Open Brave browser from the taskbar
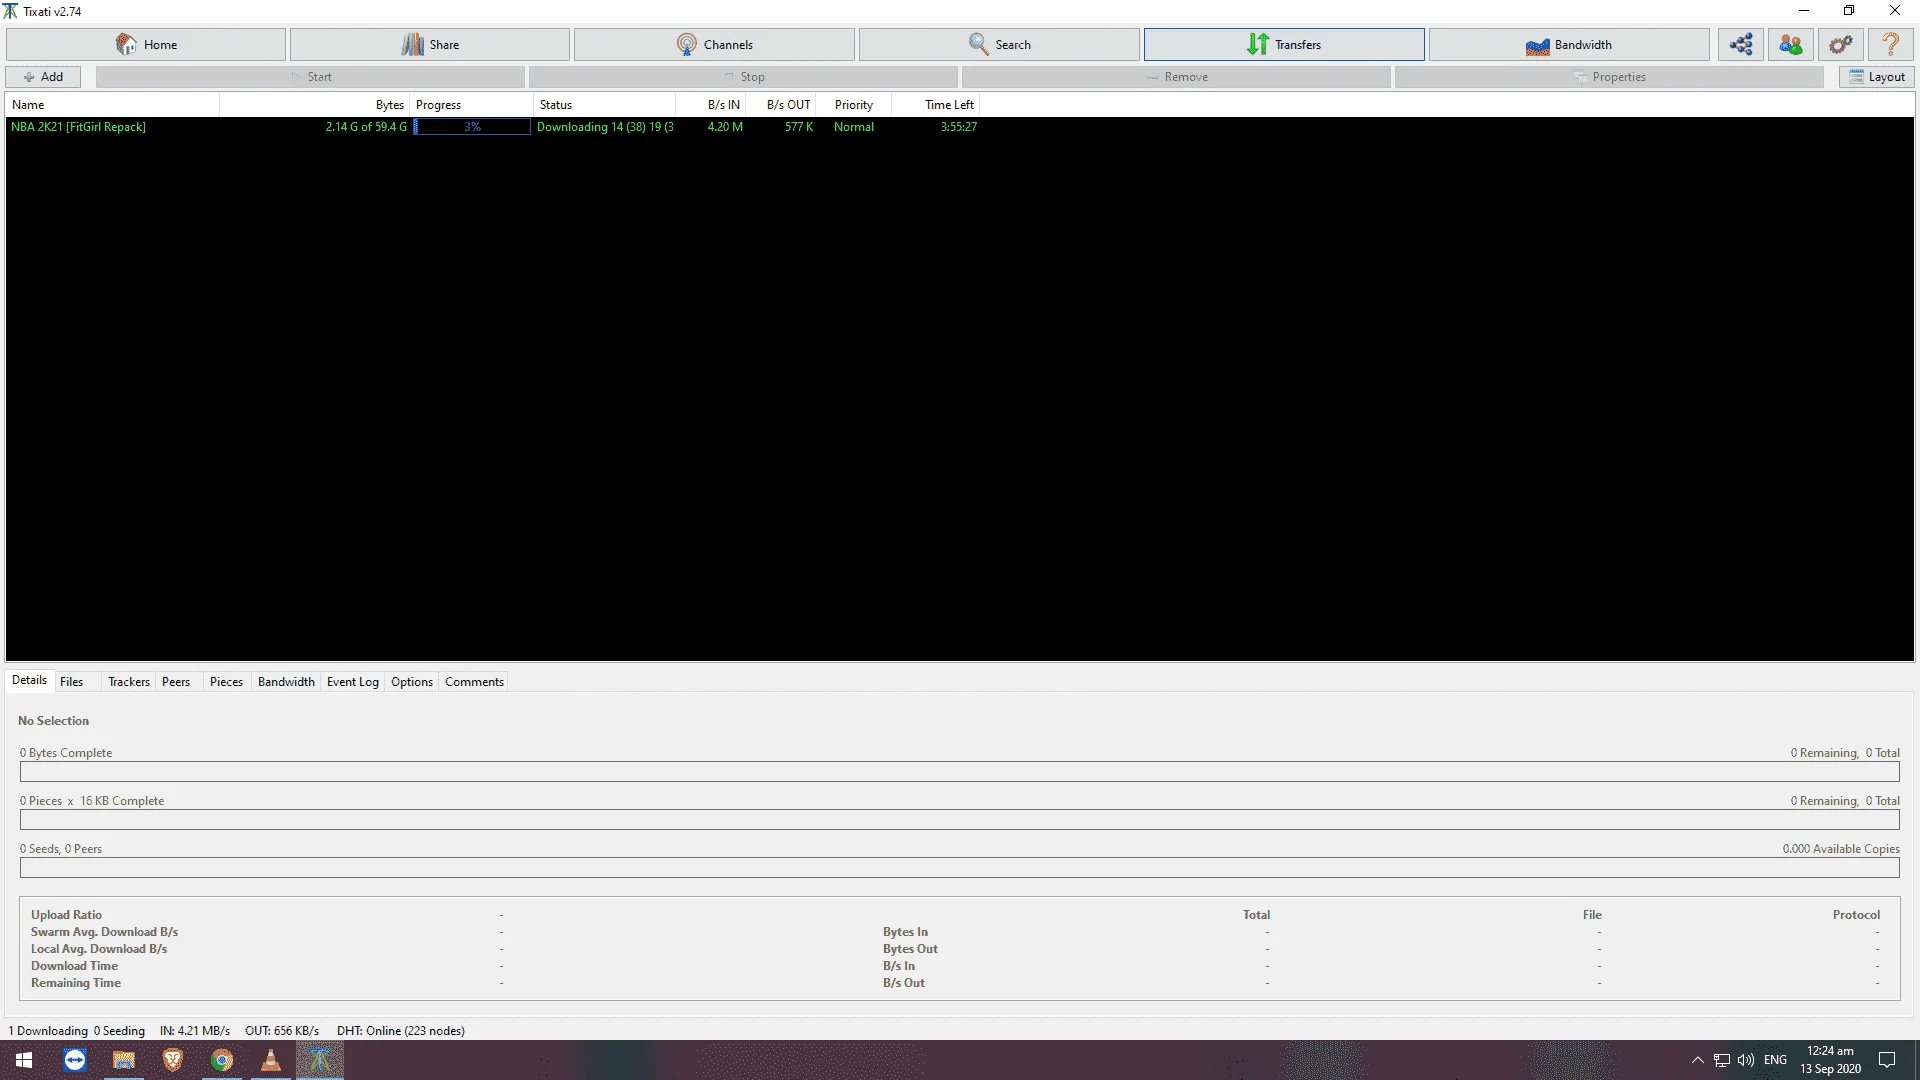 point(173,1060)
